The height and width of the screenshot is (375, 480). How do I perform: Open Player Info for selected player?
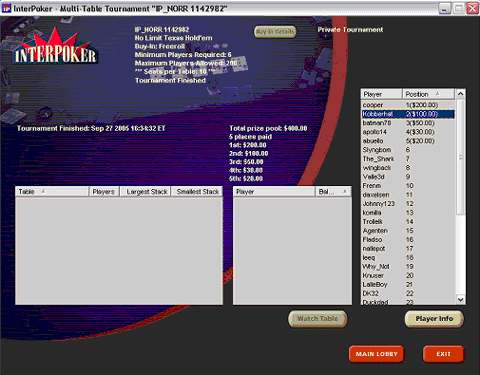click(x=434, y=319)
